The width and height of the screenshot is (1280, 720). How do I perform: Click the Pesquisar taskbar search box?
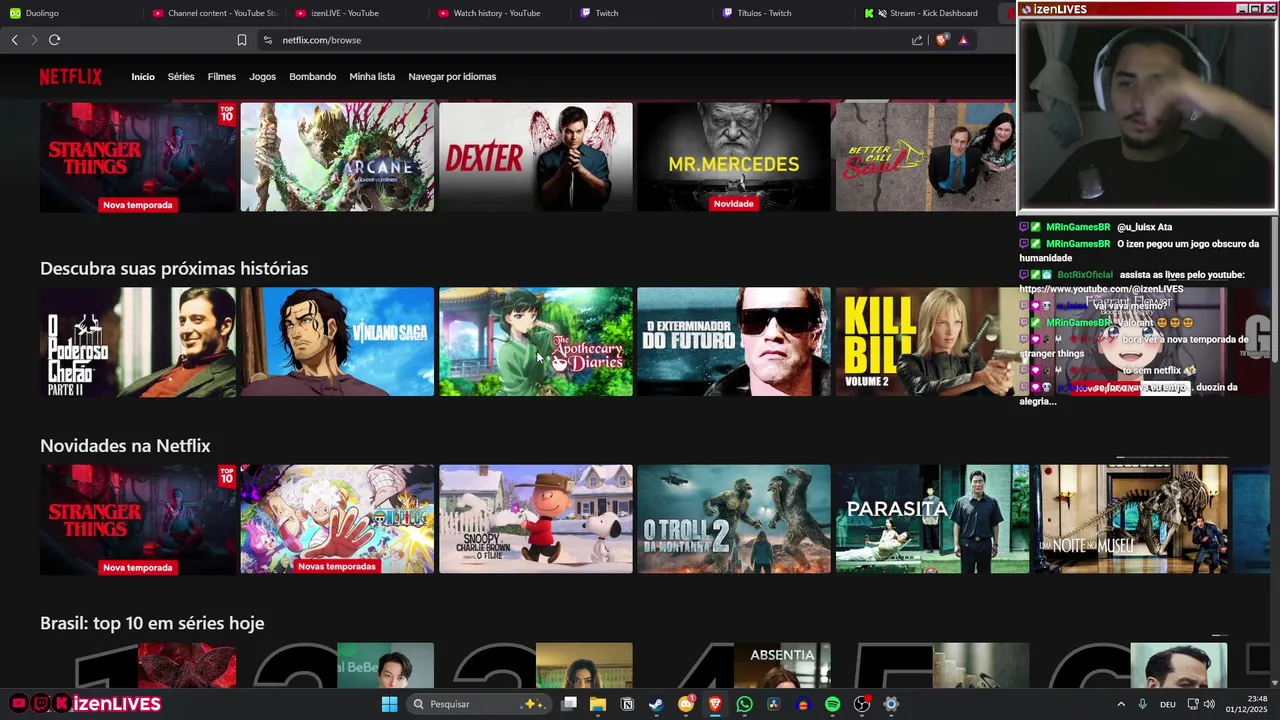tap(478, 704)
